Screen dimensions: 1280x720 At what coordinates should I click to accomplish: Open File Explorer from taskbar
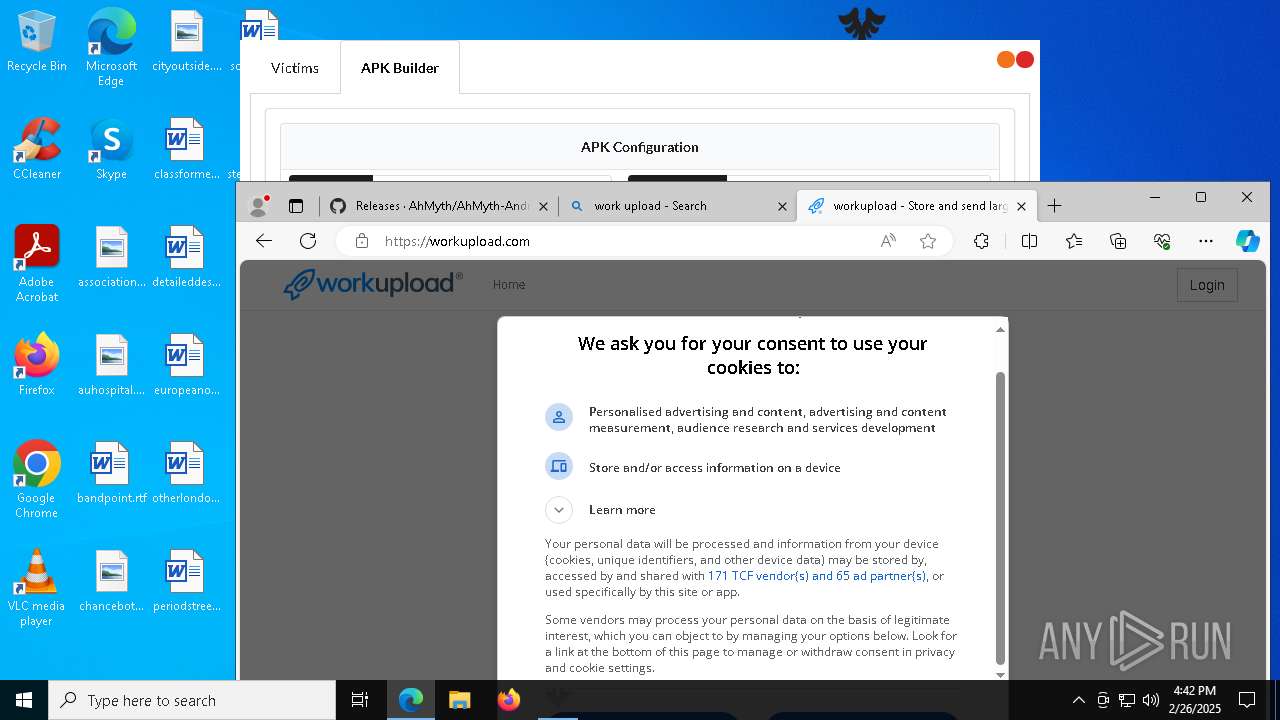click(x=459, y=700)
